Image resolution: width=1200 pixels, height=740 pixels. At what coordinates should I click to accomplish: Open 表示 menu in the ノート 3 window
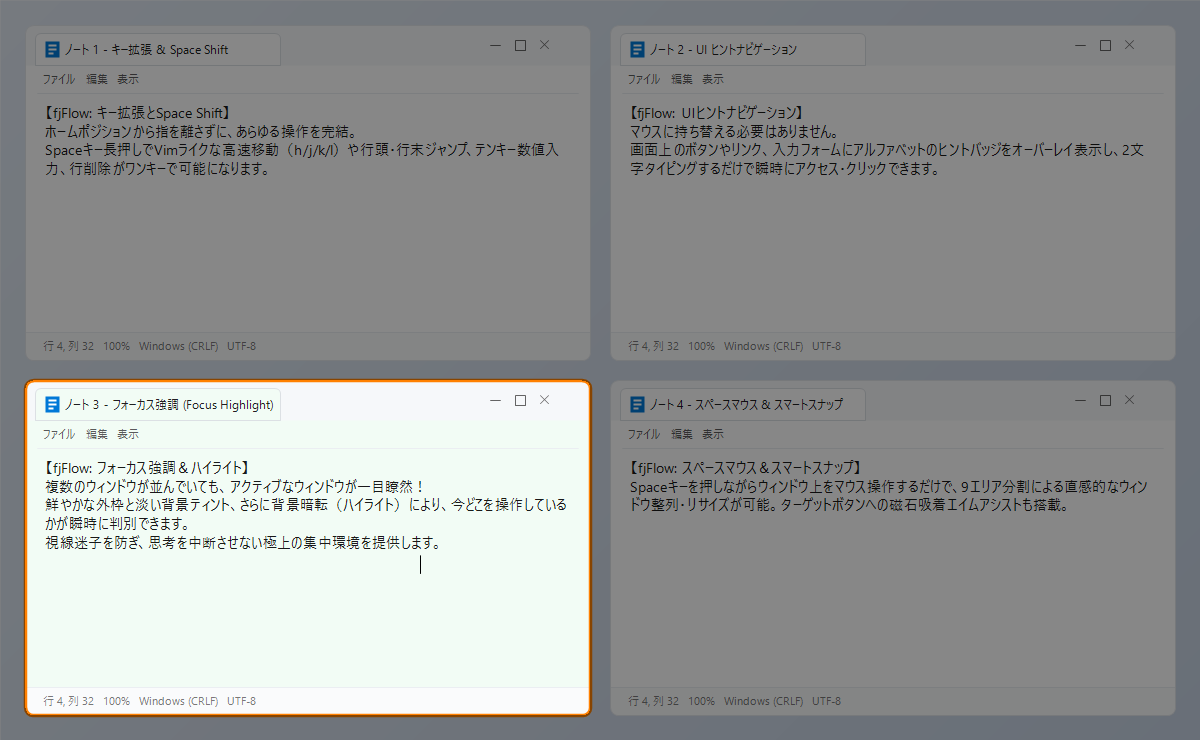click(128, 434)
